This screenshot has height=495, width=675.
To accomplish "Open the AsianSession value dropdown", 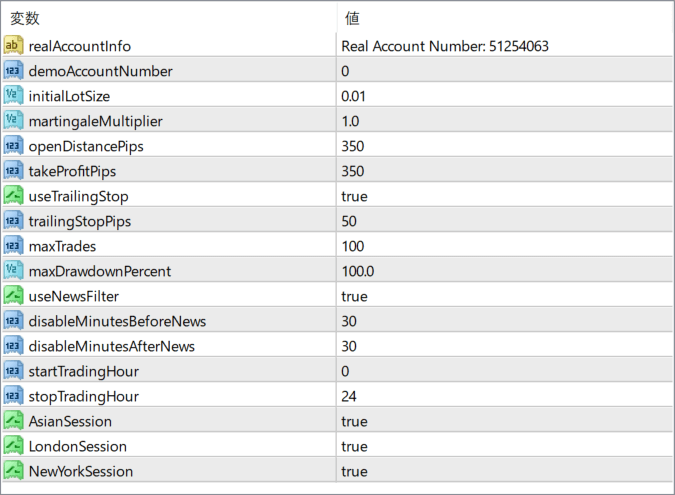I will (500, 421).
